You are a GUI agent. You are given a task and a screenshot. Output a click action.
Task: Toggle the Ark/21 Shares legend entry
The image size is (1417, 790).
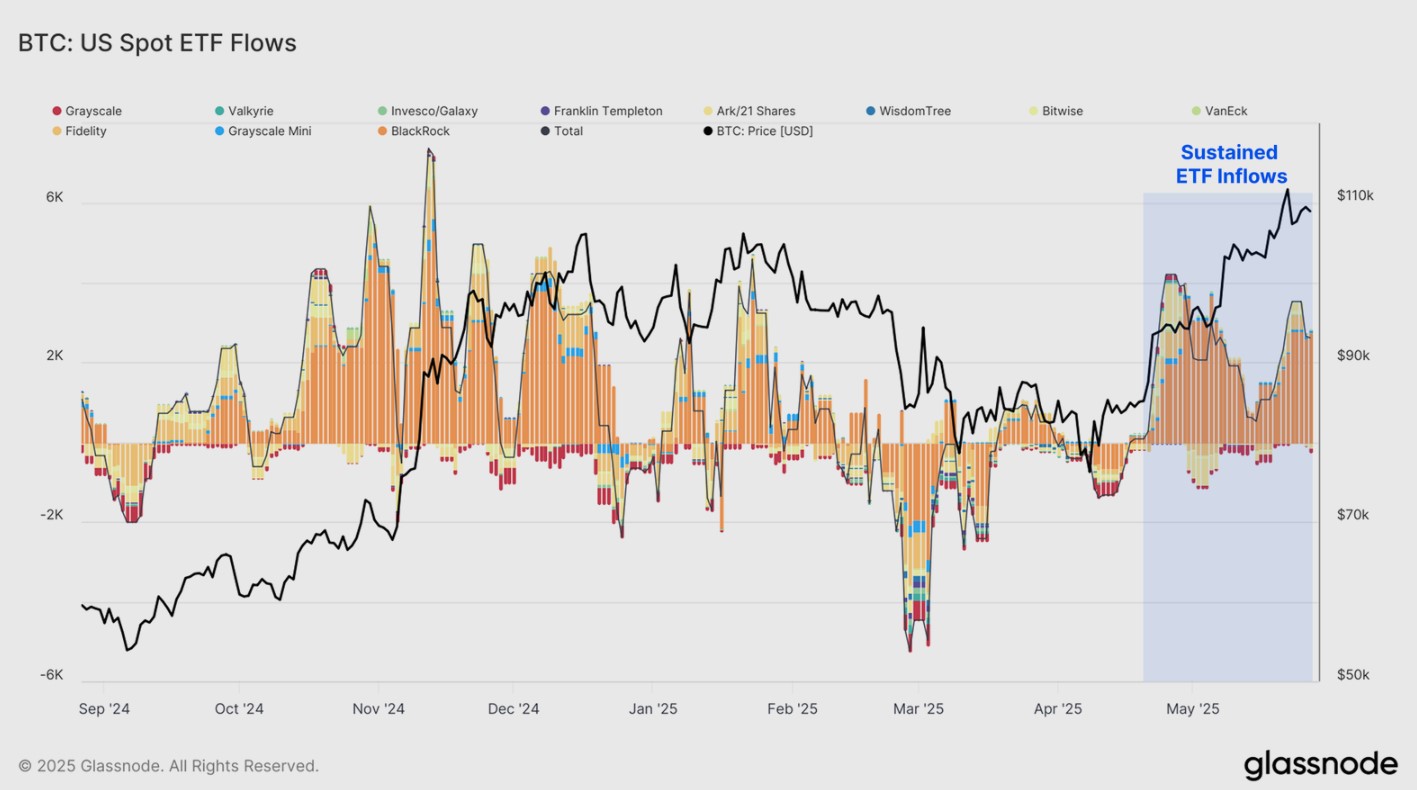[x=749, y=111]
